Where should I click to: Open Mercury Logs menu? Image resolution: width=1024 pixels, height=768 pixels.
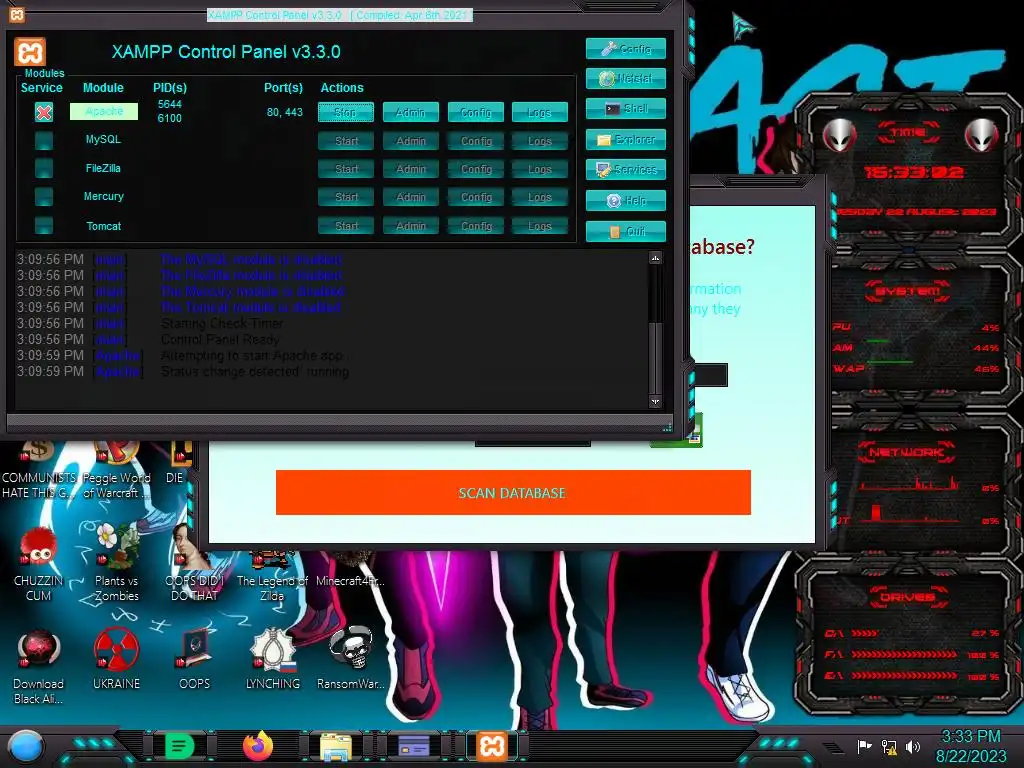[x=539, y=197]
